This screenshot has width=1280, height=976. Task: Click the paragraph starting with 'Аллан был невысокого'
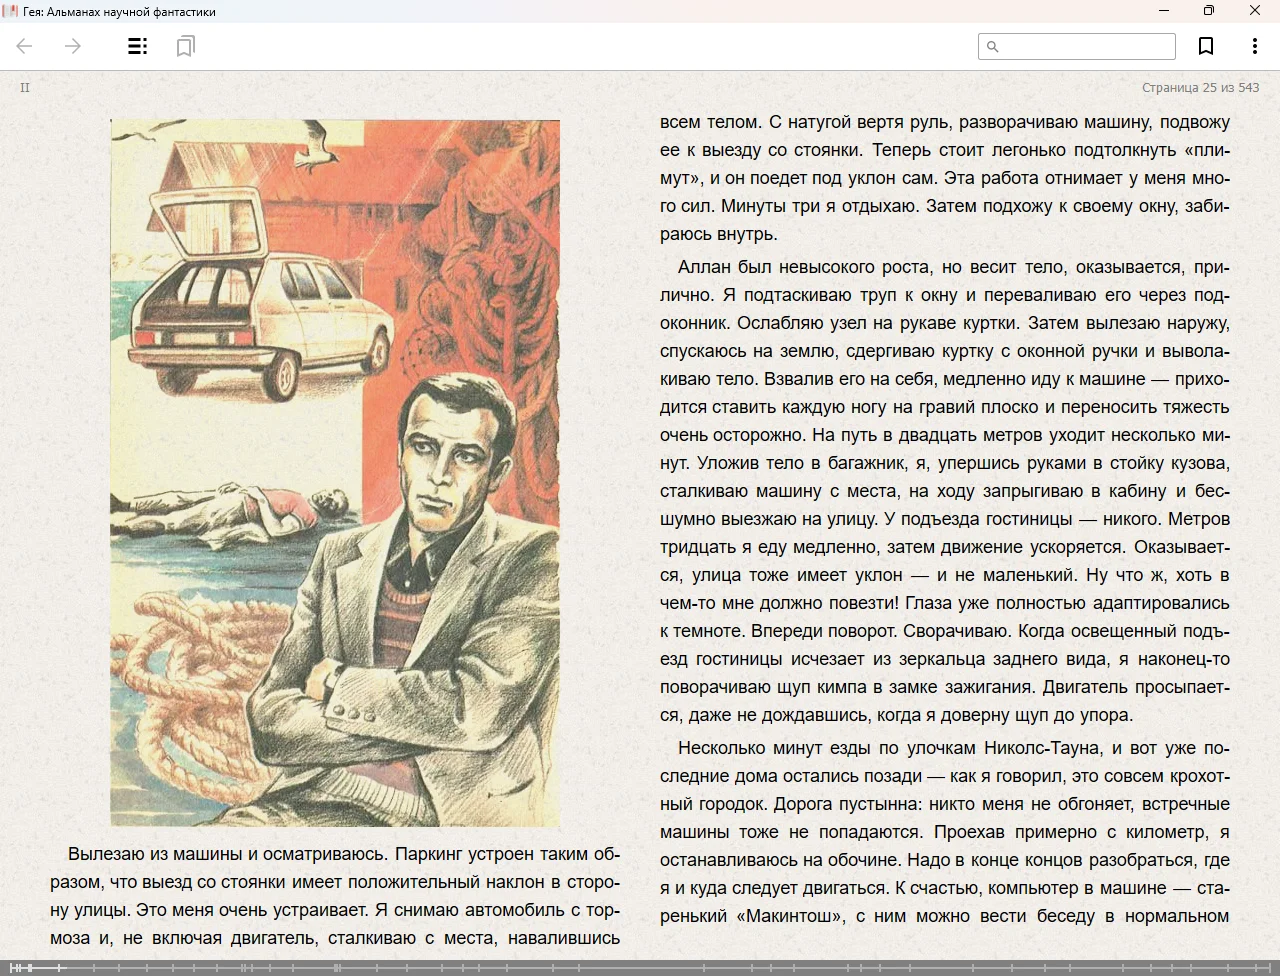[x=944, y=490]
